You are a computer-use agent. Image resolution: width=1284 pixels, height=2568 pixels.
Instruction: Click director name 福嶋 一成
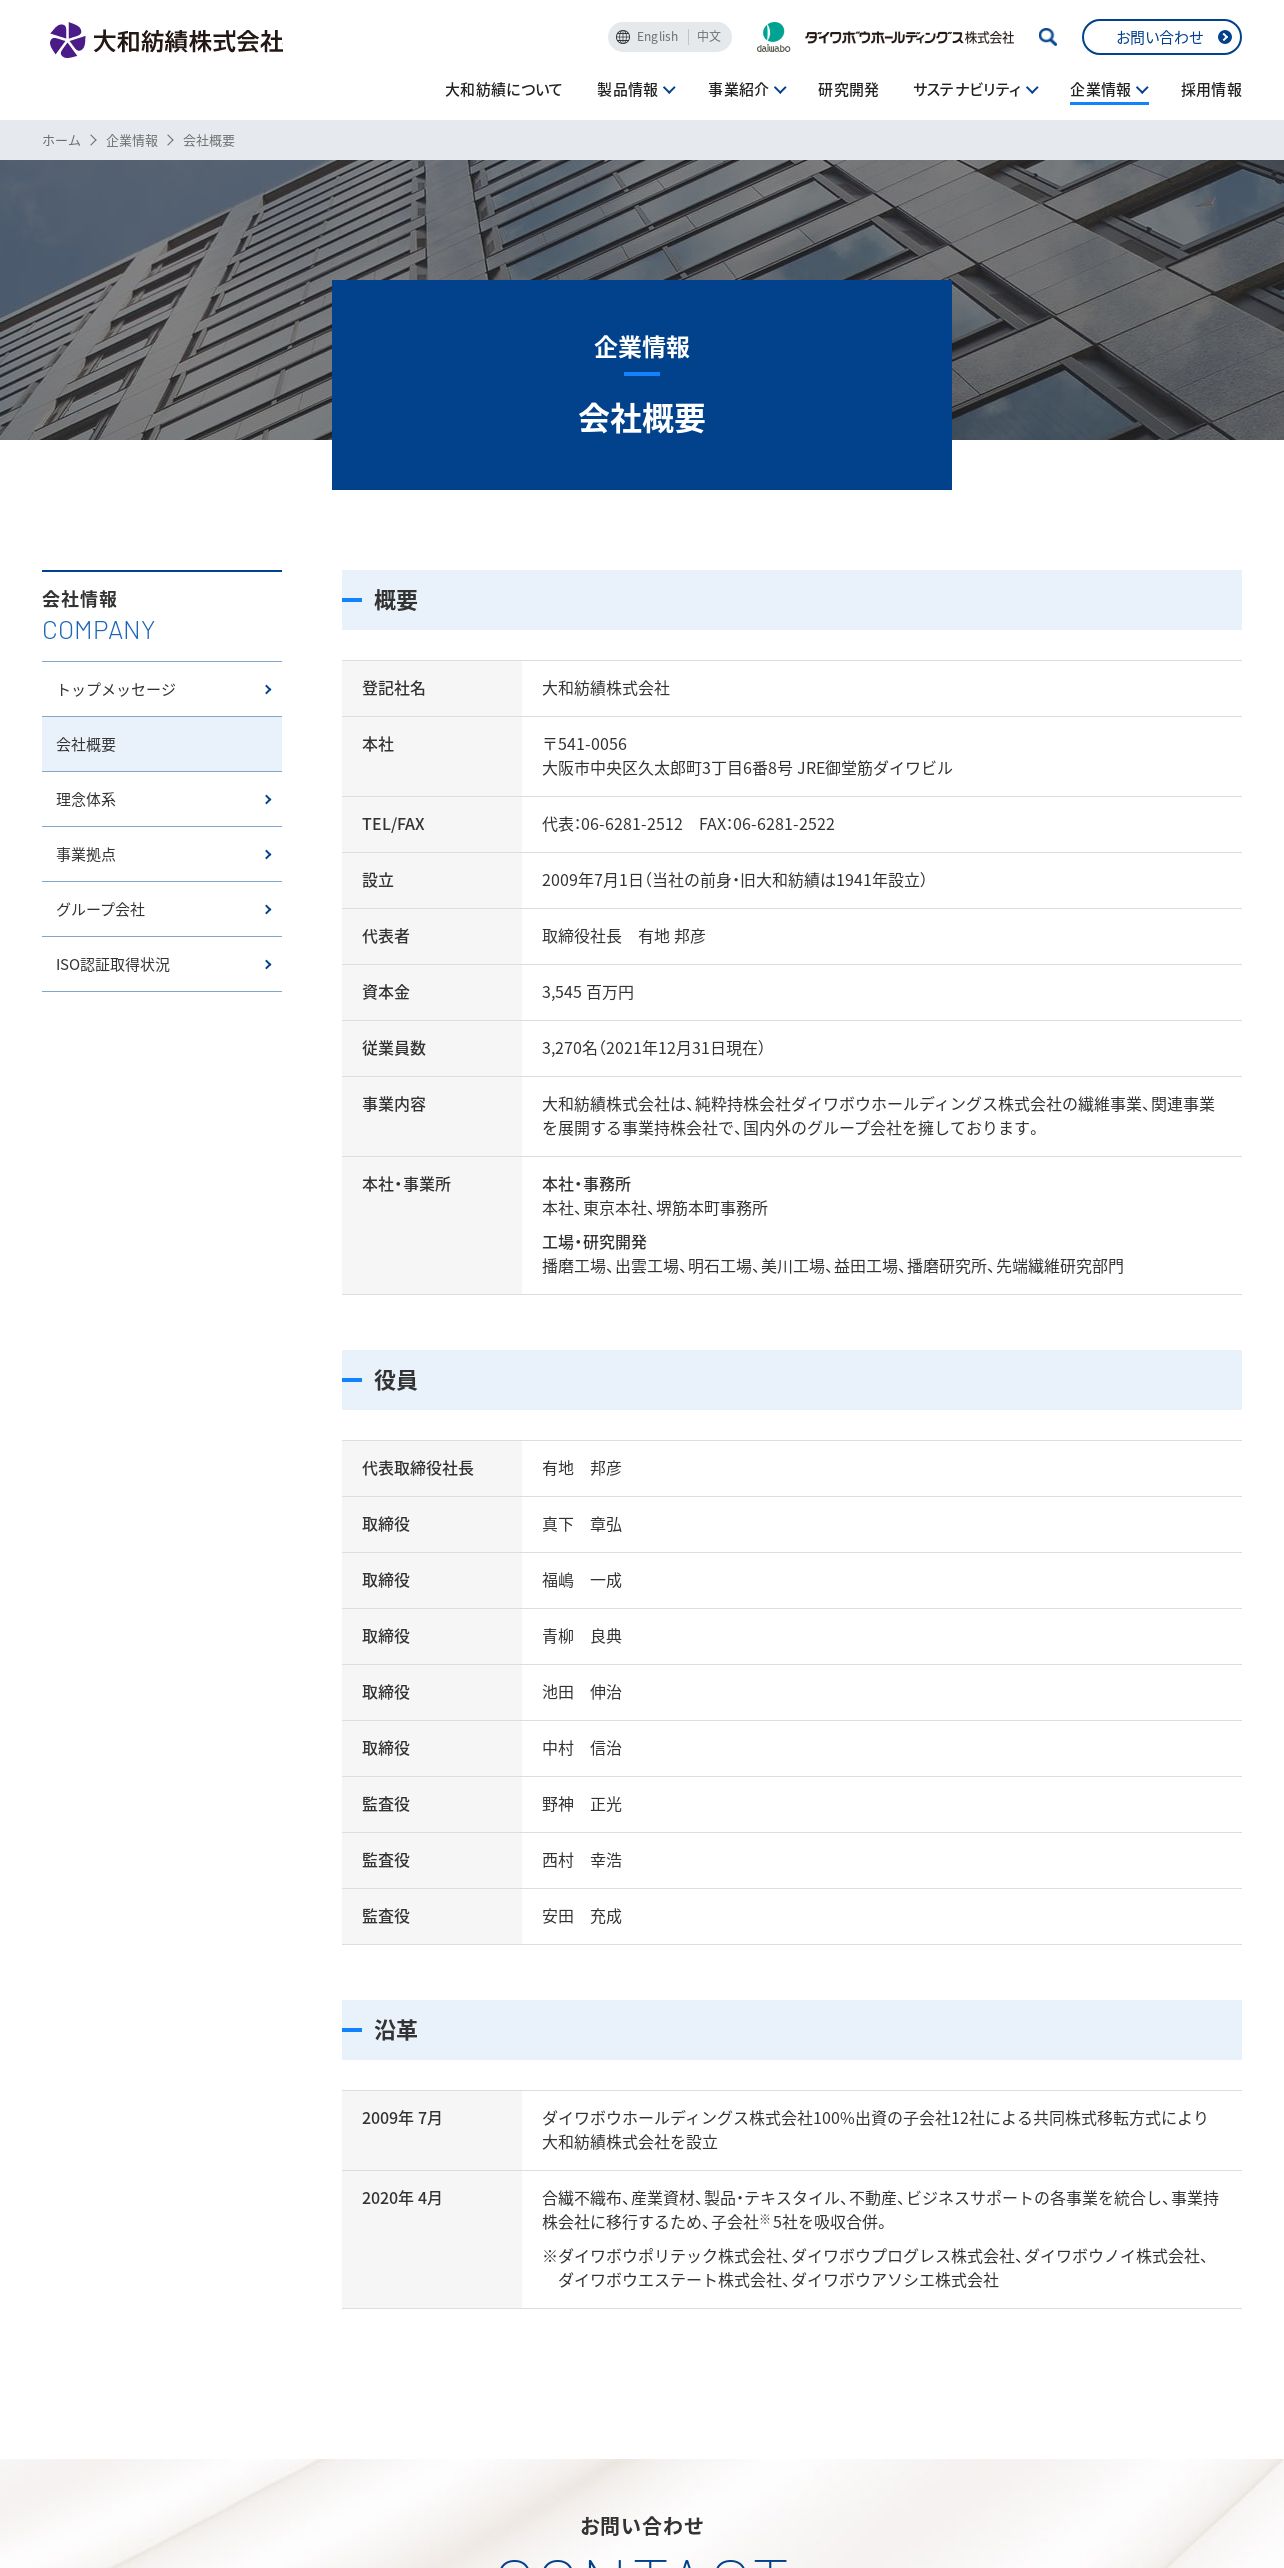[582, 1580]
